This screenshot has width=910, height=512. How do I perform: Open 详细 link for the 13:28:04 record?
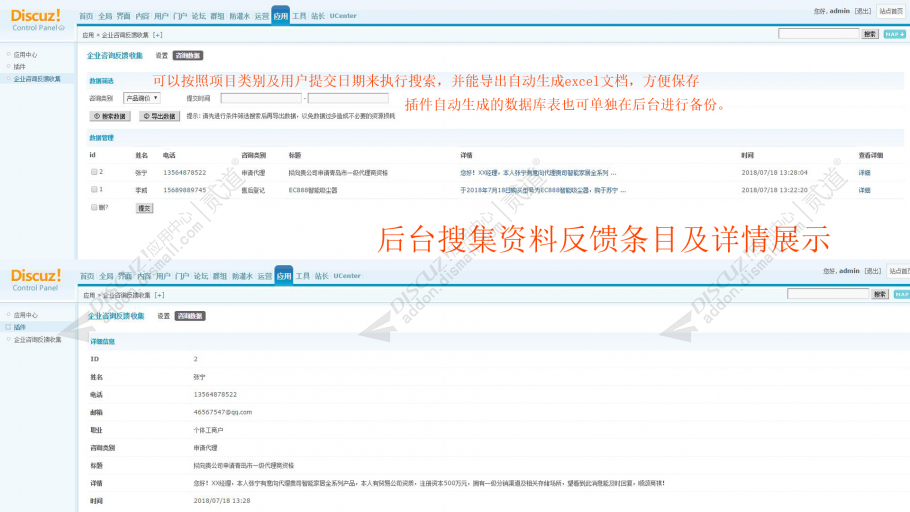pyautogui.click(x=864, y=173)
